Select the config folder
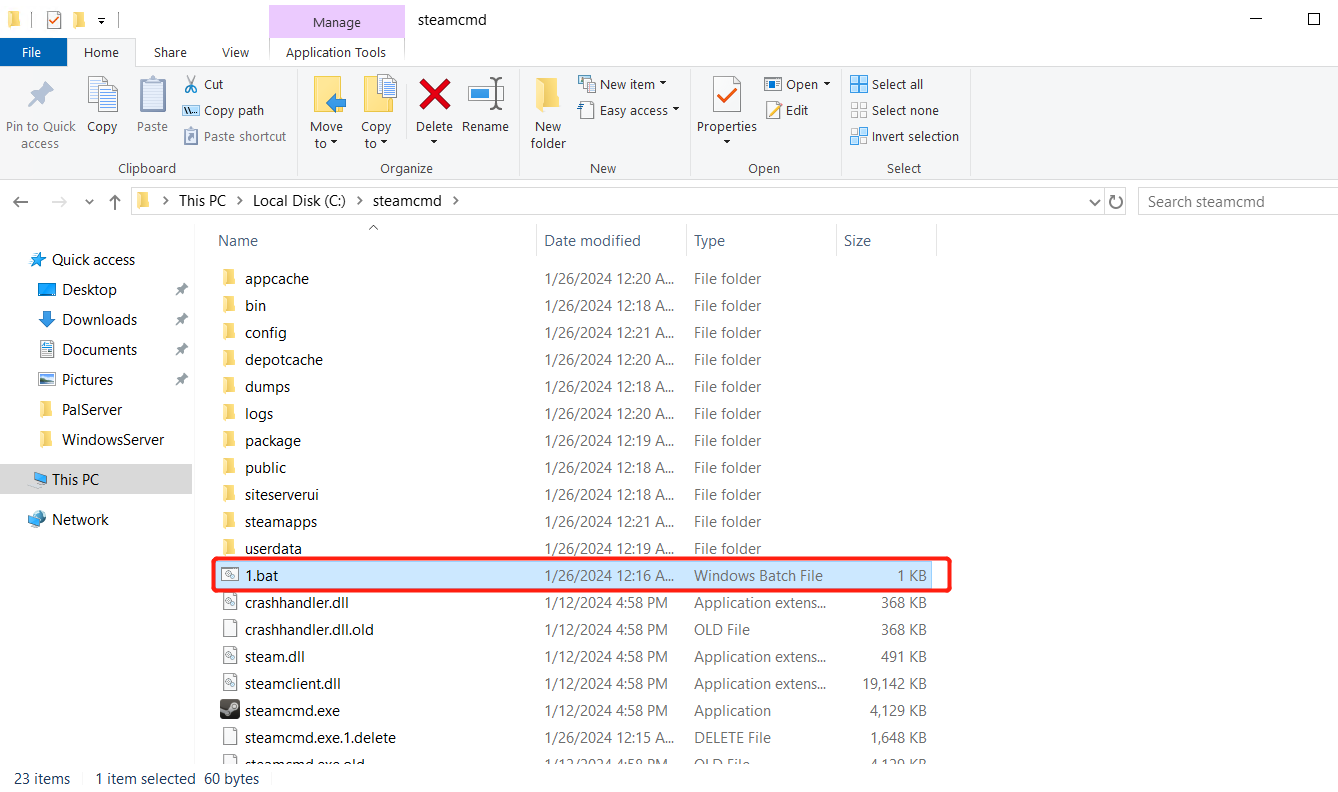The width and height of the screenshot is (1338, 792). pos(265,332)
